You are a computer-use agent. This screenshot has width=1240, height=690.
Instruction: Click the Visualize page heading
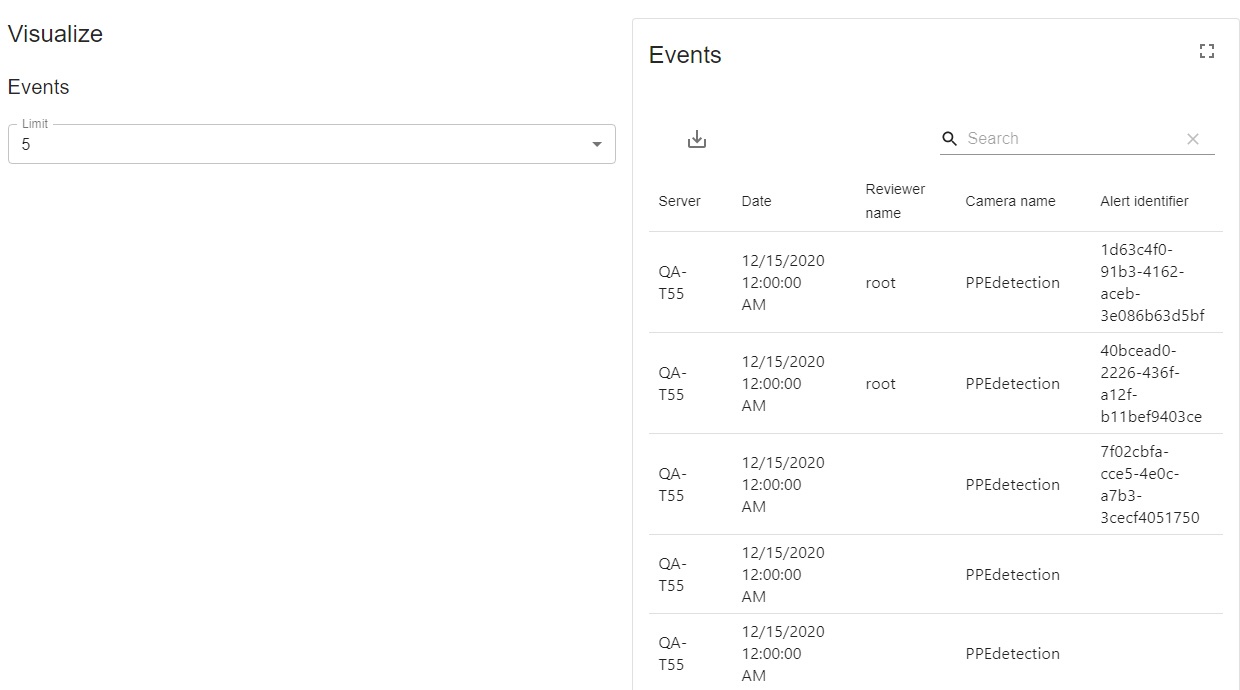[x=55, y=34]
